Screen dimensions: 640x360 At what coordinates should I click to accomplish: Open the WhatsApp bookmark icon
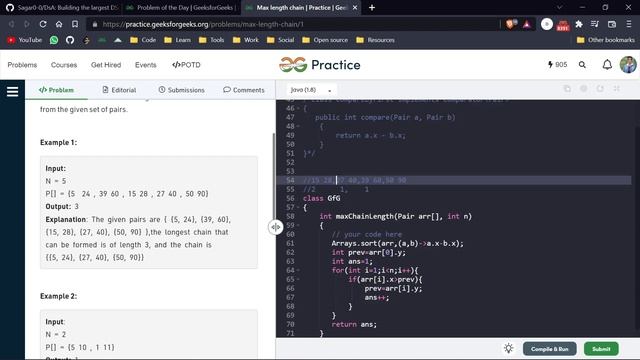[54, 40]
